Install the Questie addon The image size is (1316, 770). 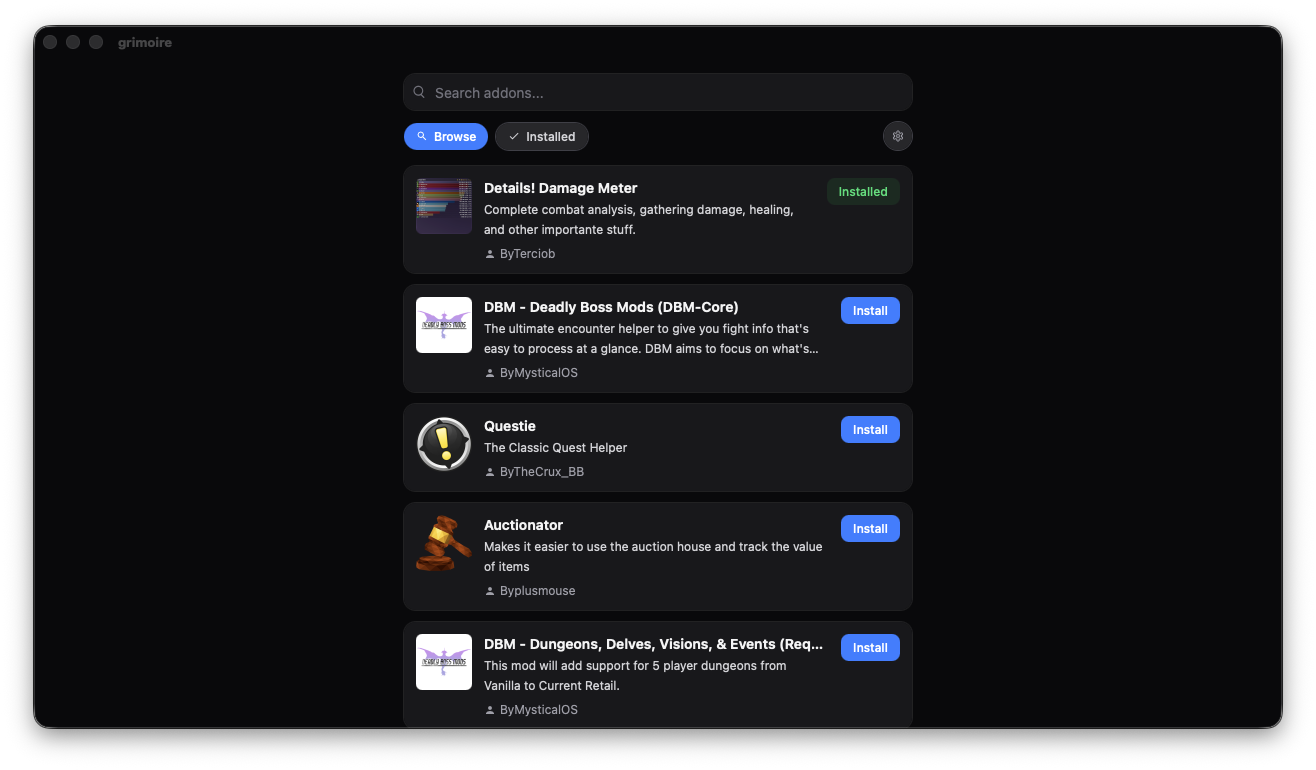click(x=870, y=430)
